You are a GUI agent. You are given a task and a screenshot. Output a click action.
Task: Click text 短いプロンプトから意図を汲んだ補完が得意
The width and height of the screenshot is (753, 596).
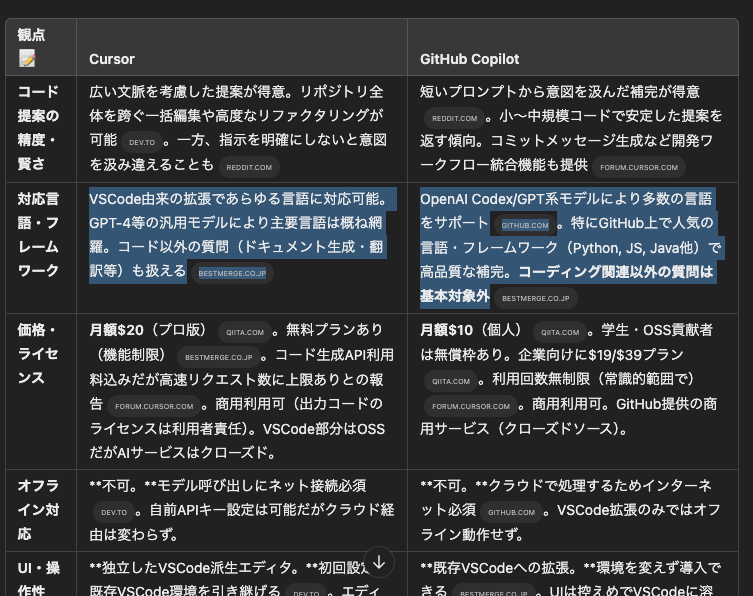[560, 91]
